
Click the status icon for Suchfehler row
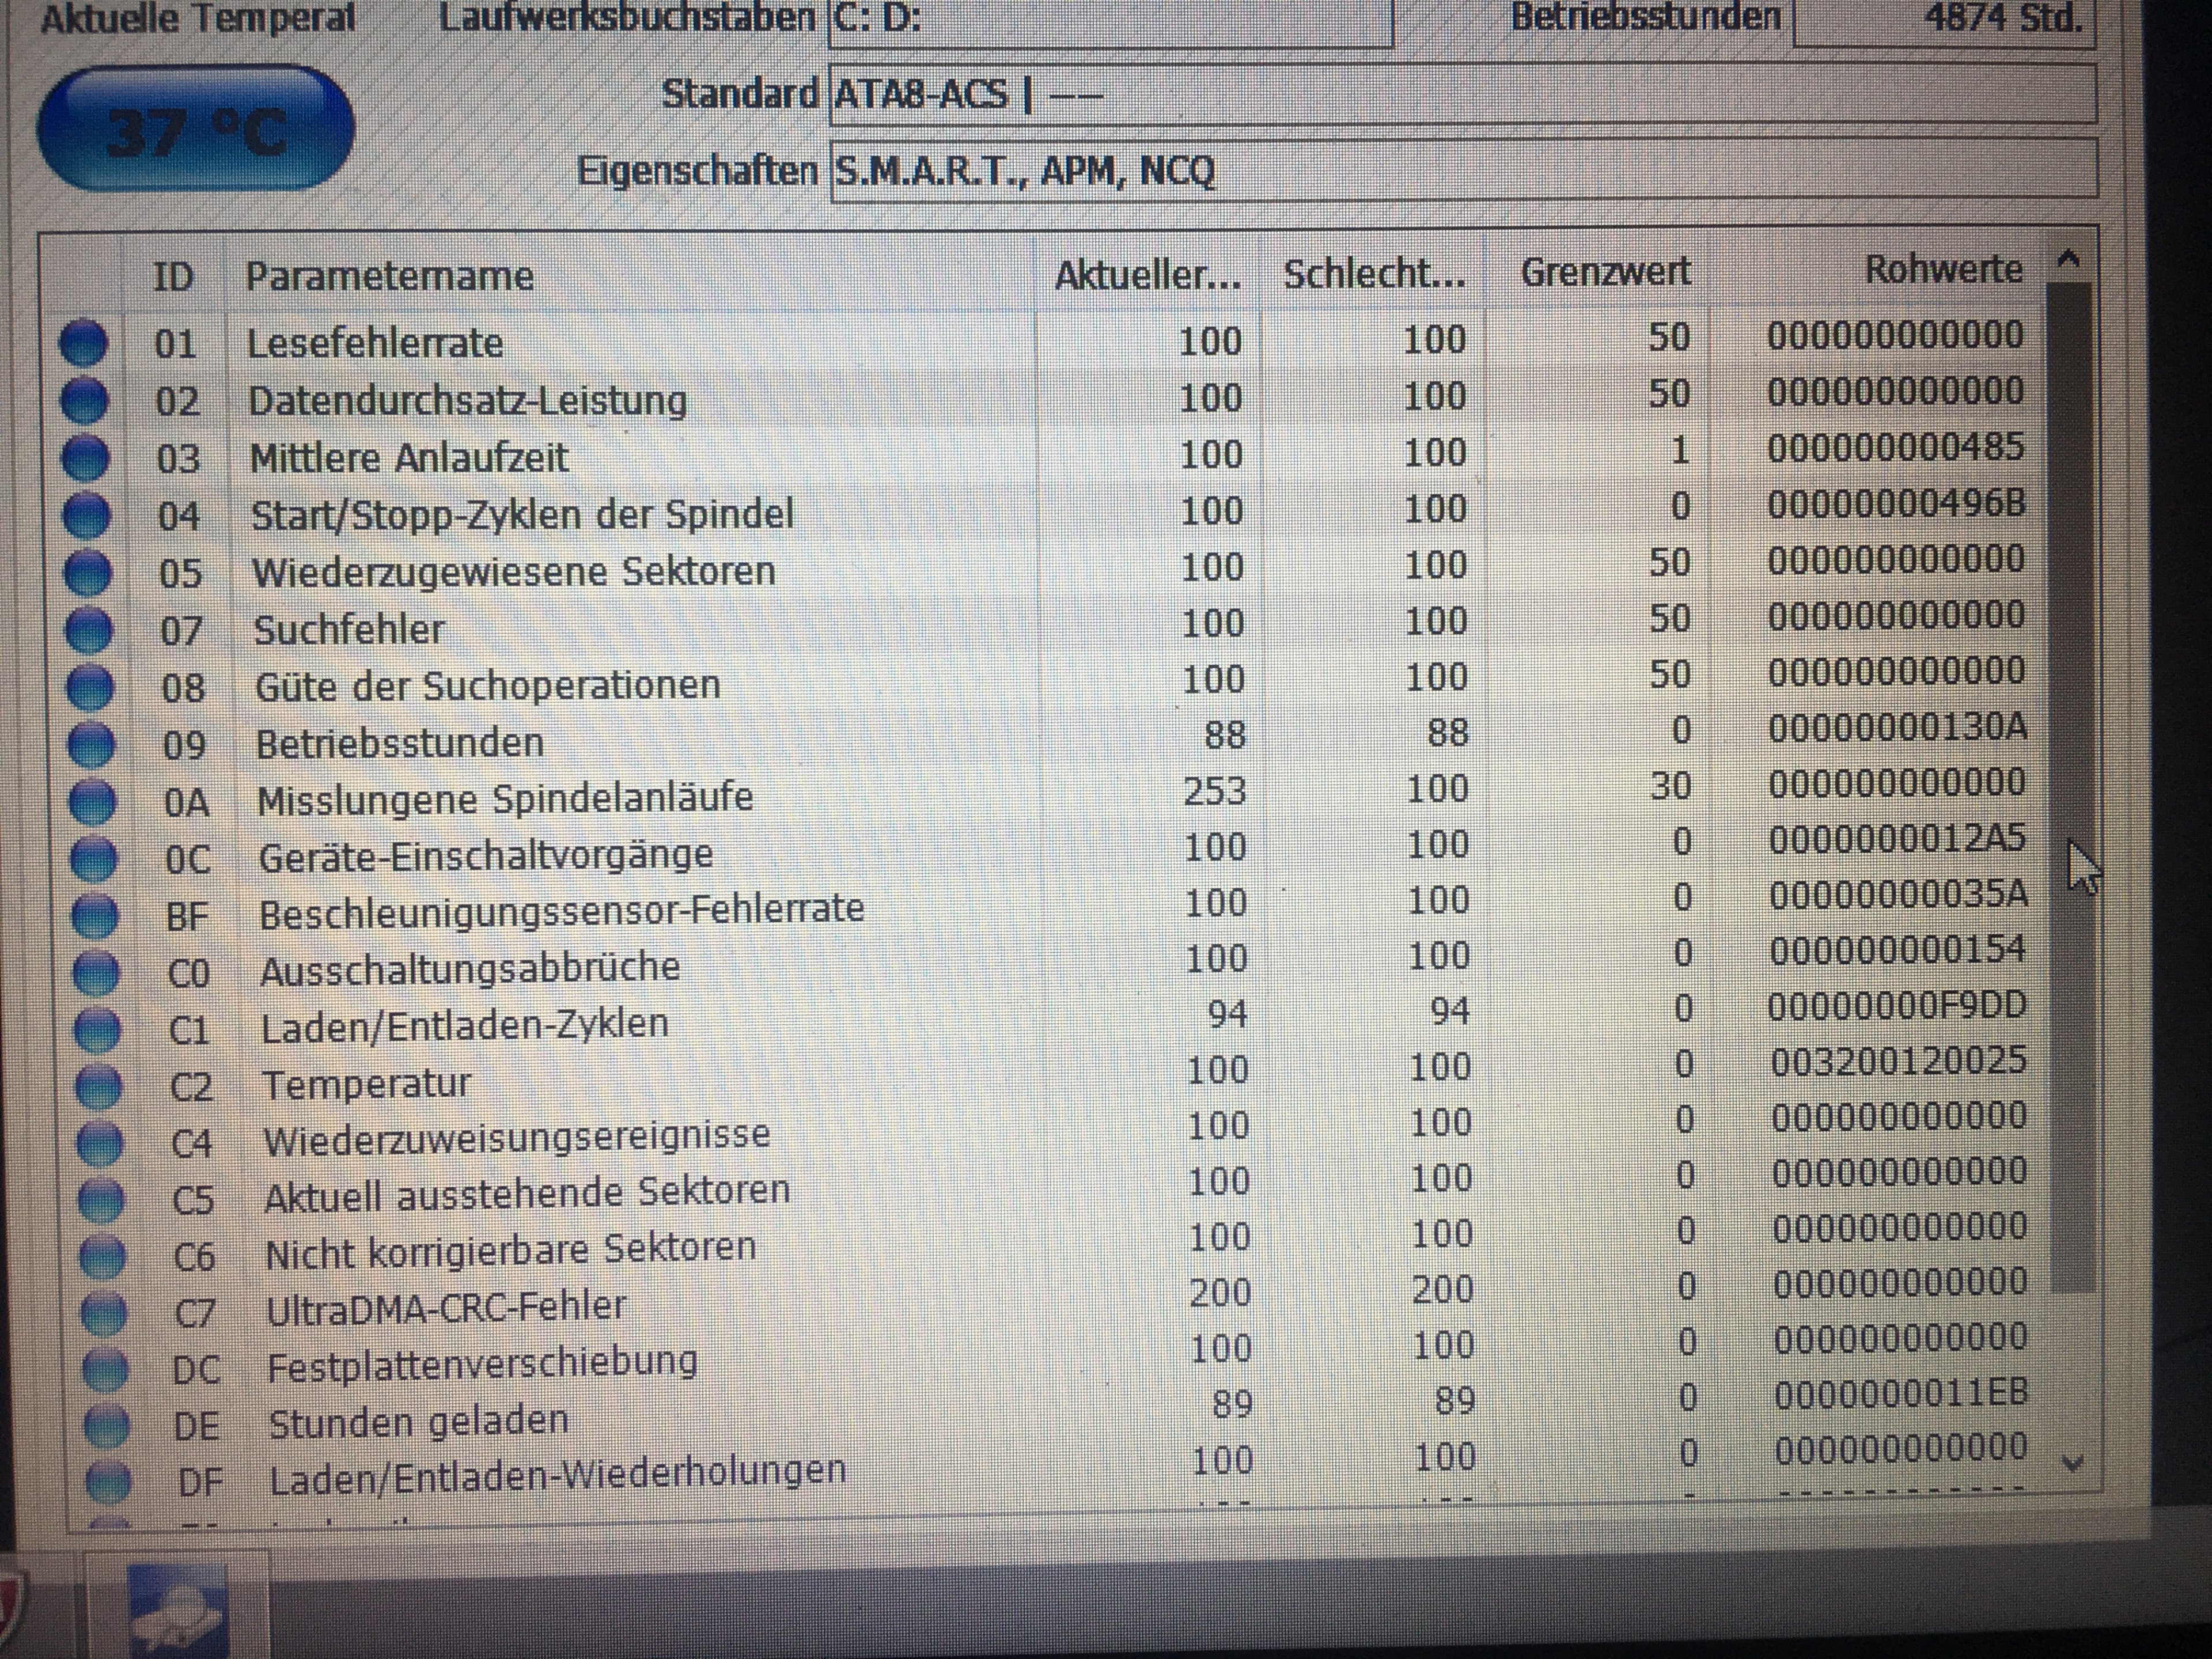point(89,630)
